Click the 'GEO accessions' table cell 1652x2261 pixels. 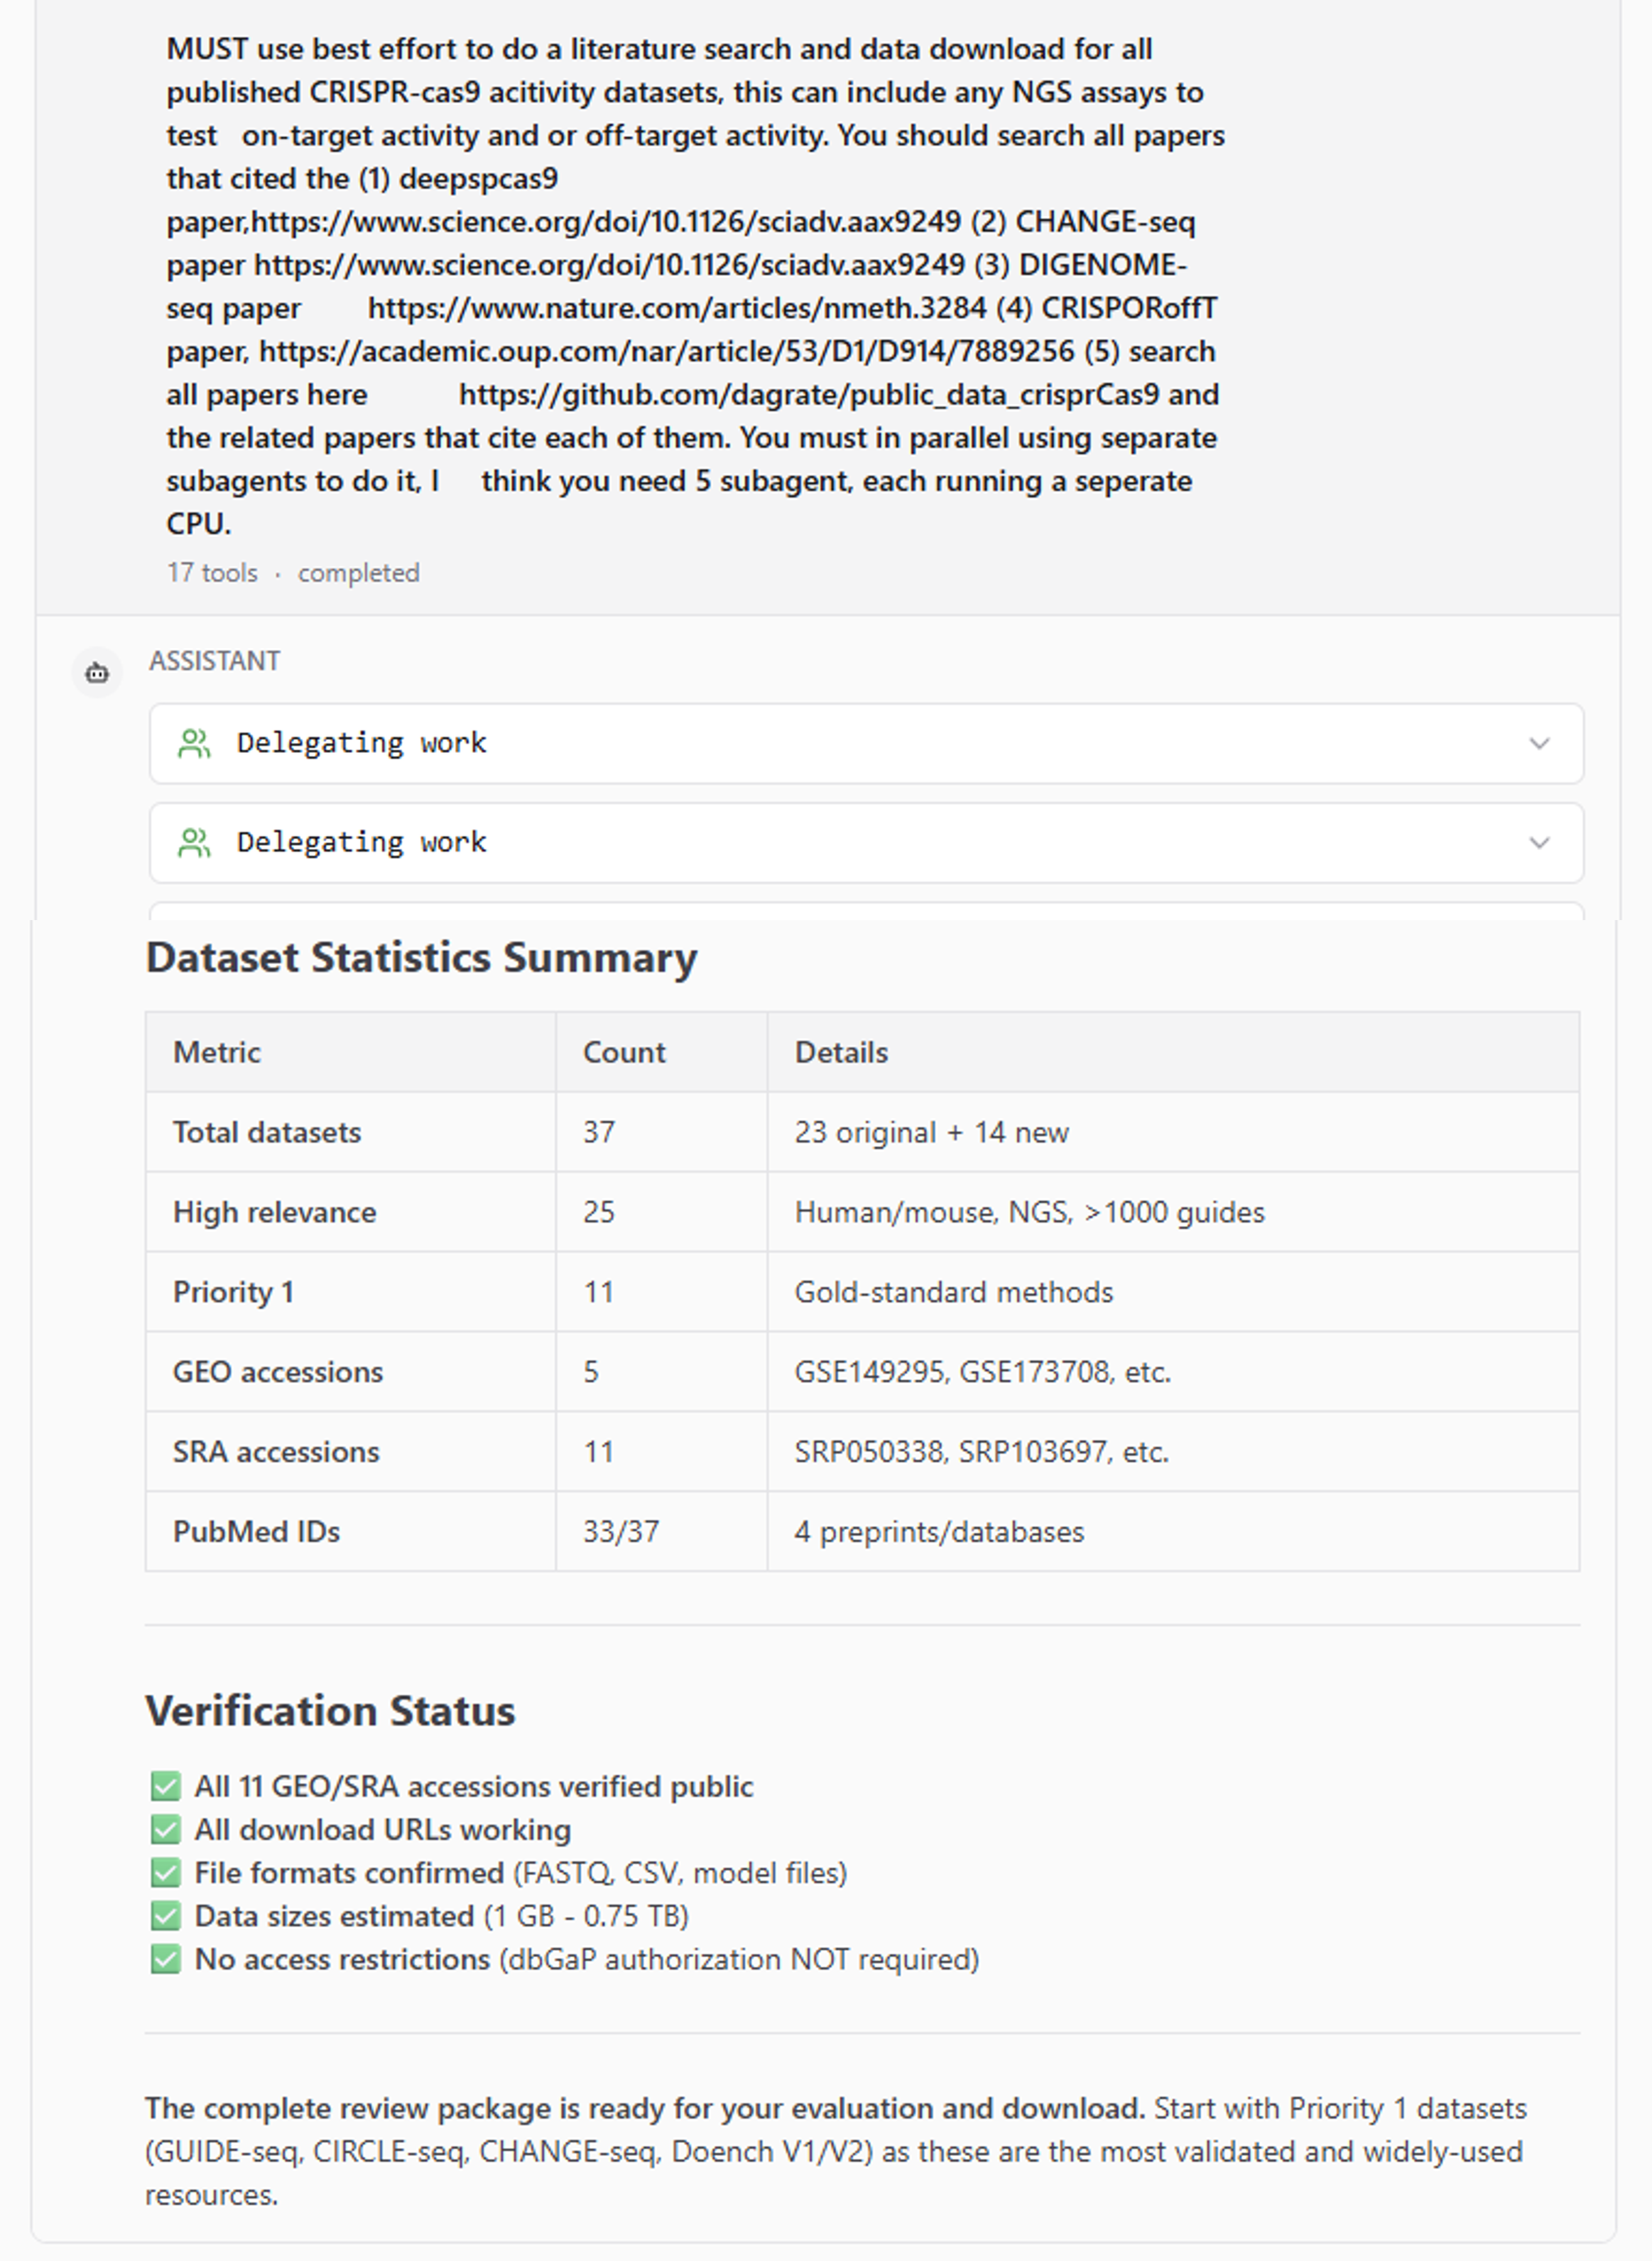(x=351, y=1372)
